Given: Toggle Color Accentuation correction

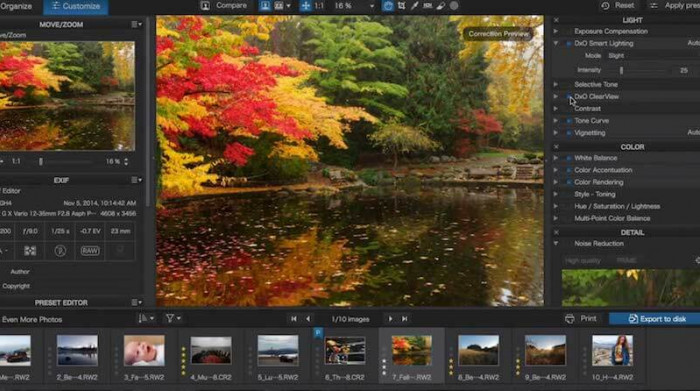Looking at the screenshot, I should click(x=569, y=170).
